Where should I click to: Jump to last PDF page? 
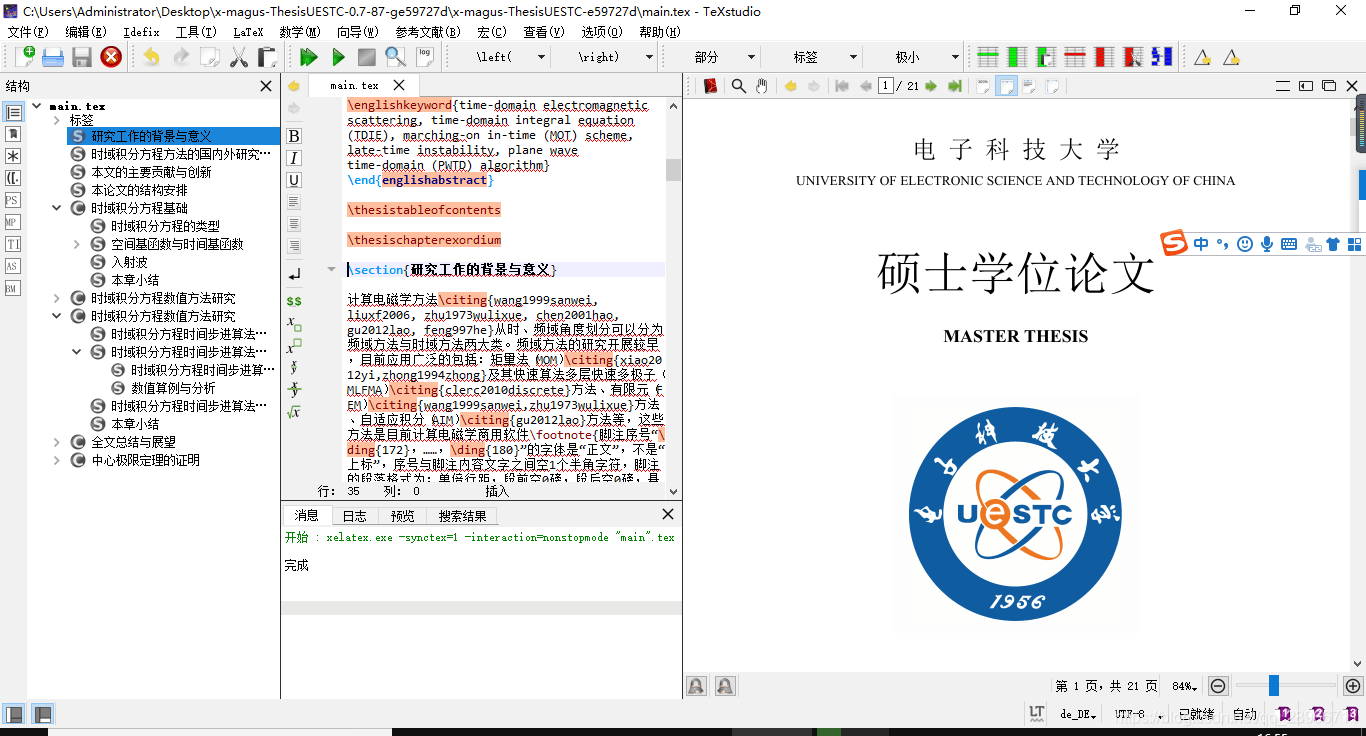point(955,86)
